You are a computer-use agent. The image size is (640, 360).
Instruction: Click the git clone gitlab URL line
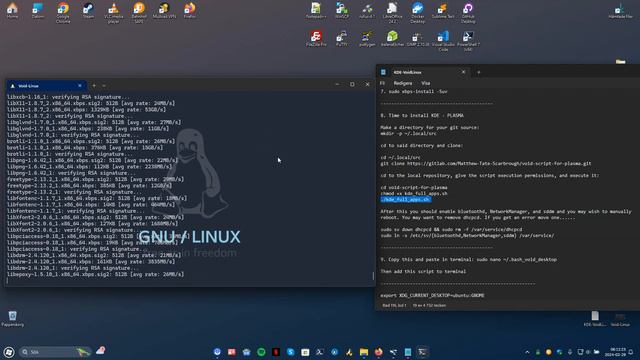pyautogui.click(x=486, y=163)
